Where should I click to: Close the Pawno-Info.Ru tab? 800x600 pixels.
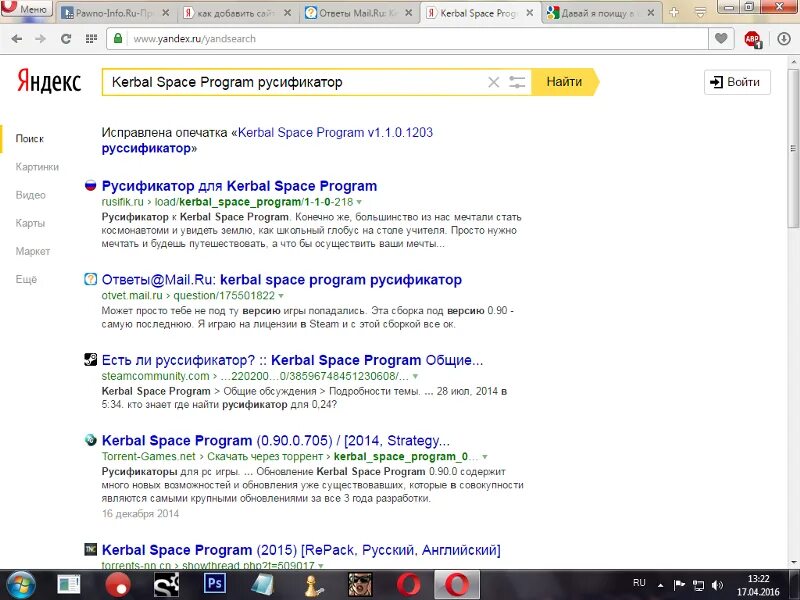click(x=166, y=13)
